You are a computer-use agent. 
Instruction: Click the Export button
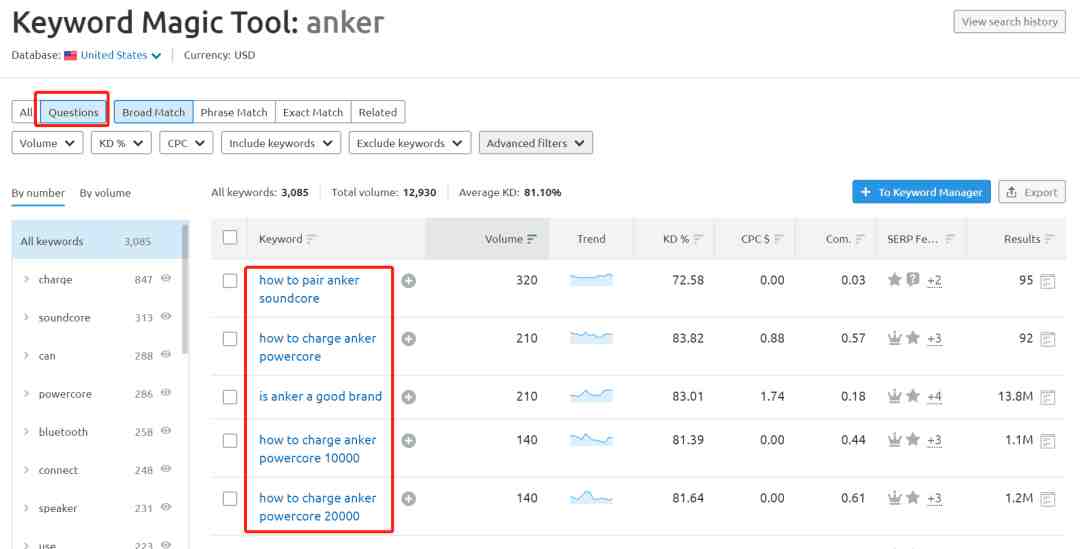tap(1032, 192)
